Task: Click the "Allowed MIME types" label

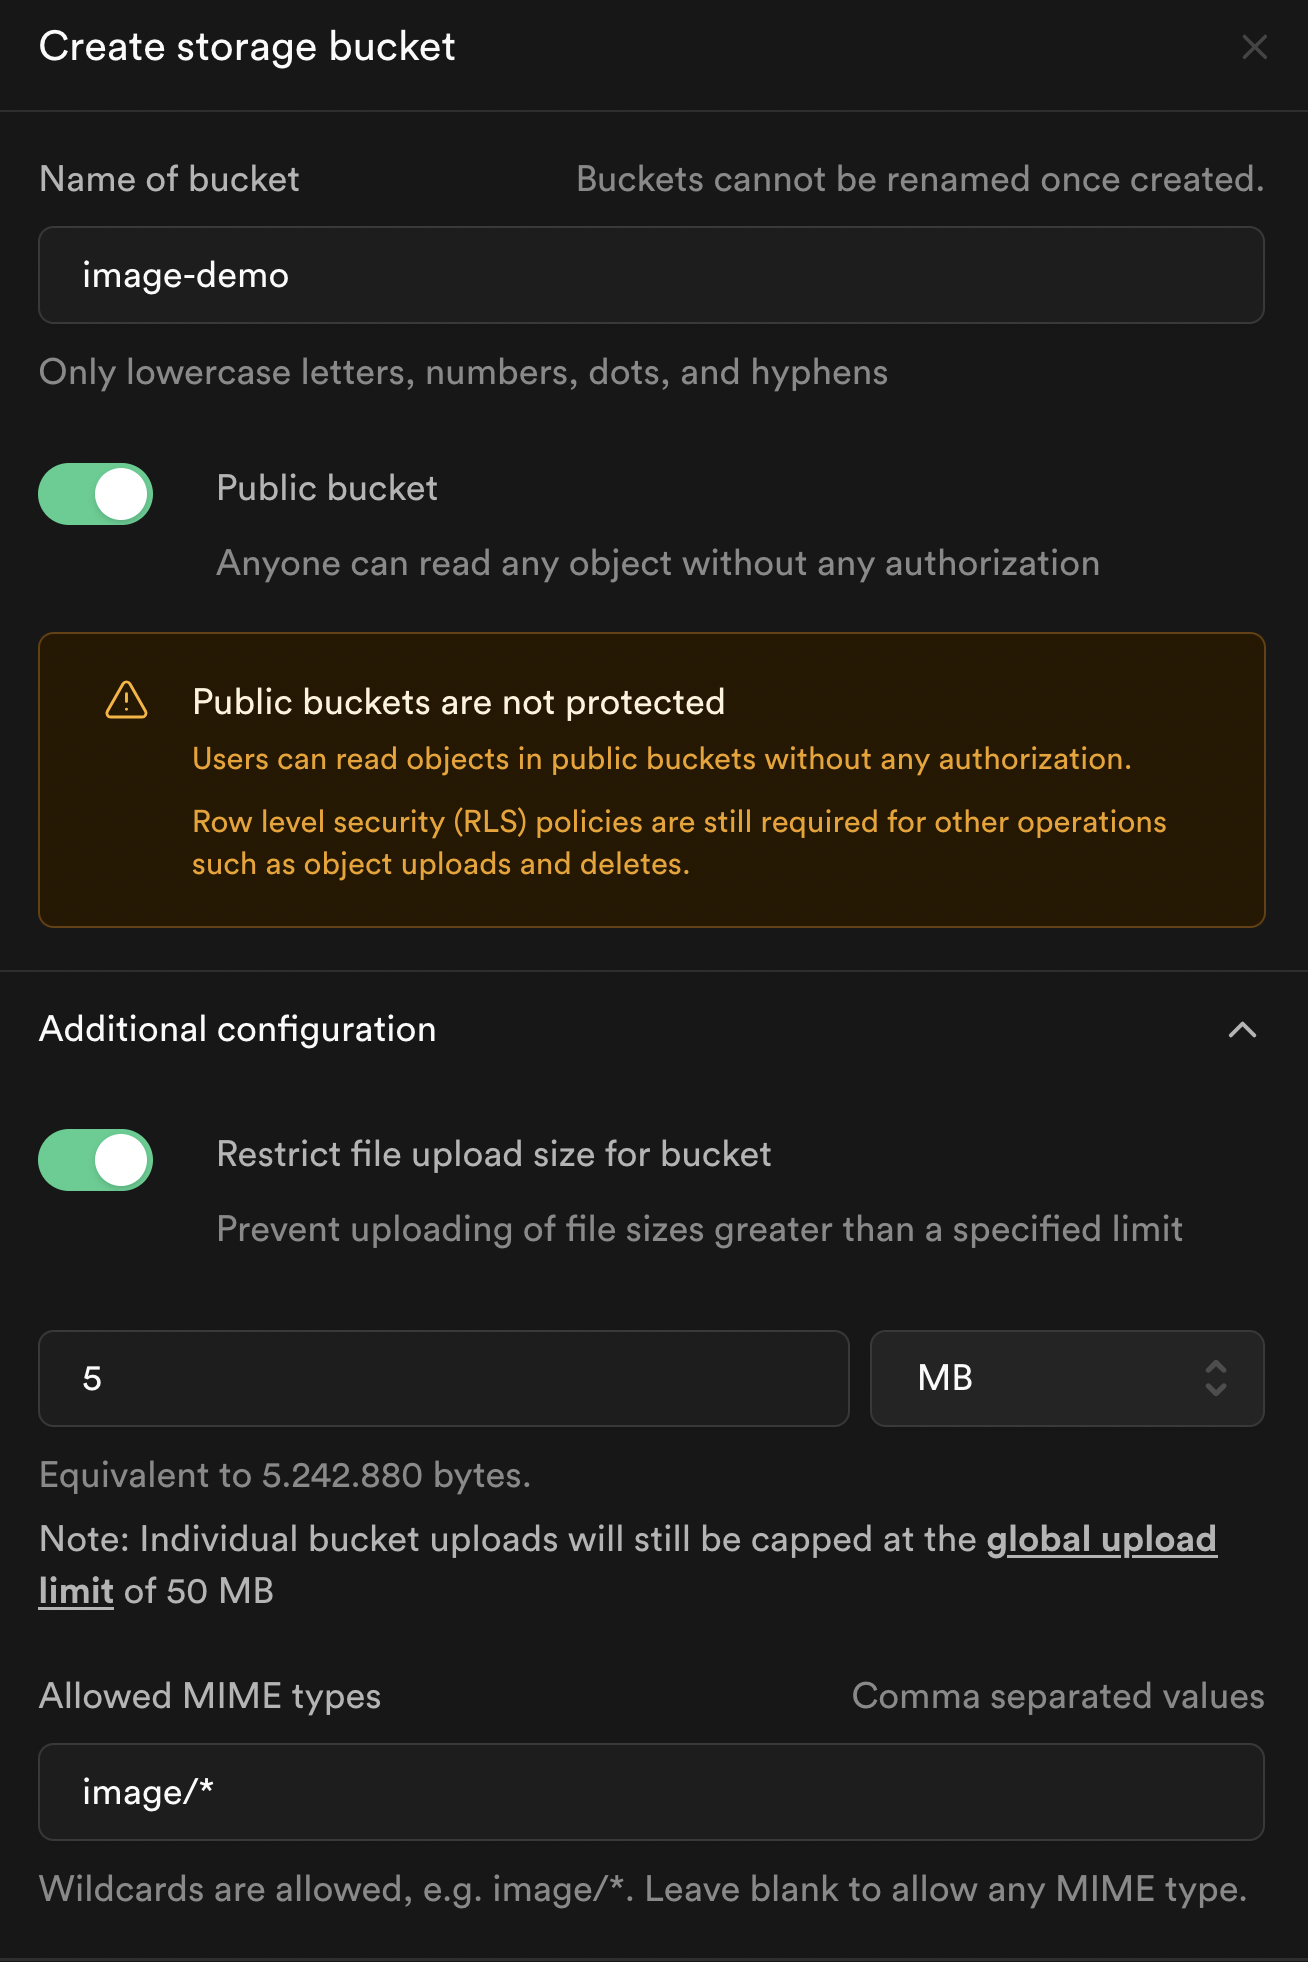Action: (x=210, y=1696)
